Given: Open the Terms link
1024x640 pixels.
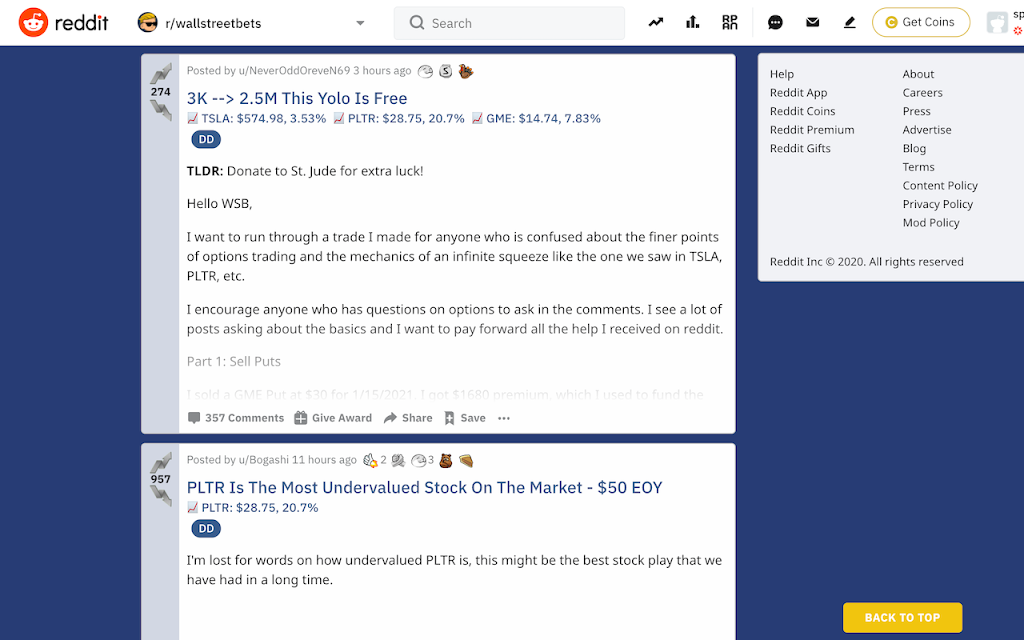Looking at the screenshot, I should coord(918,167).
